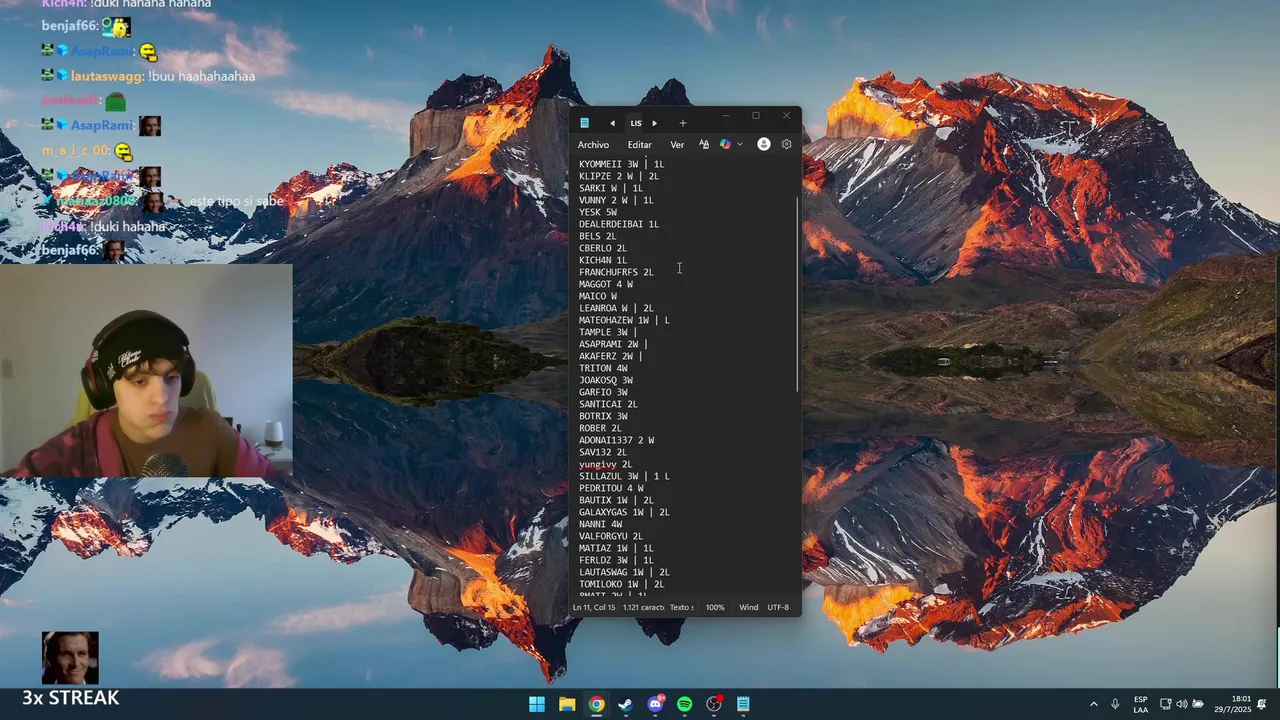Screen dimensions: 1280x720
Task: Click the 1.121 caracteres status entry
Action: (643, 607)
